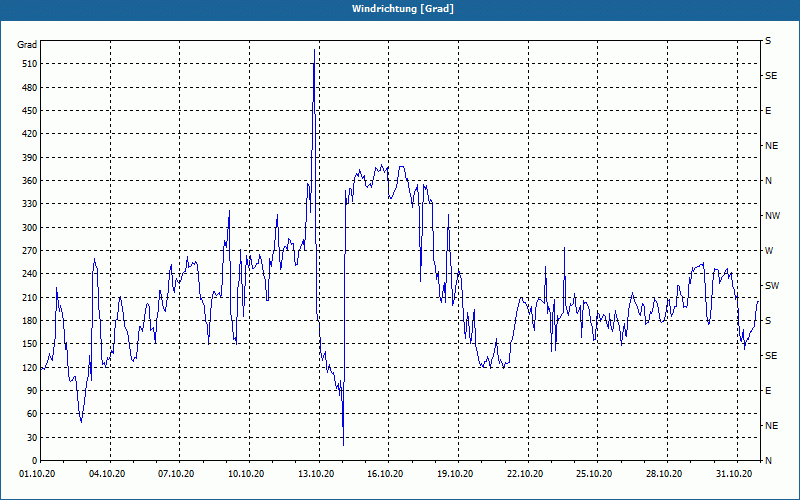Click the E compass label level with 90

pos(768,390)
